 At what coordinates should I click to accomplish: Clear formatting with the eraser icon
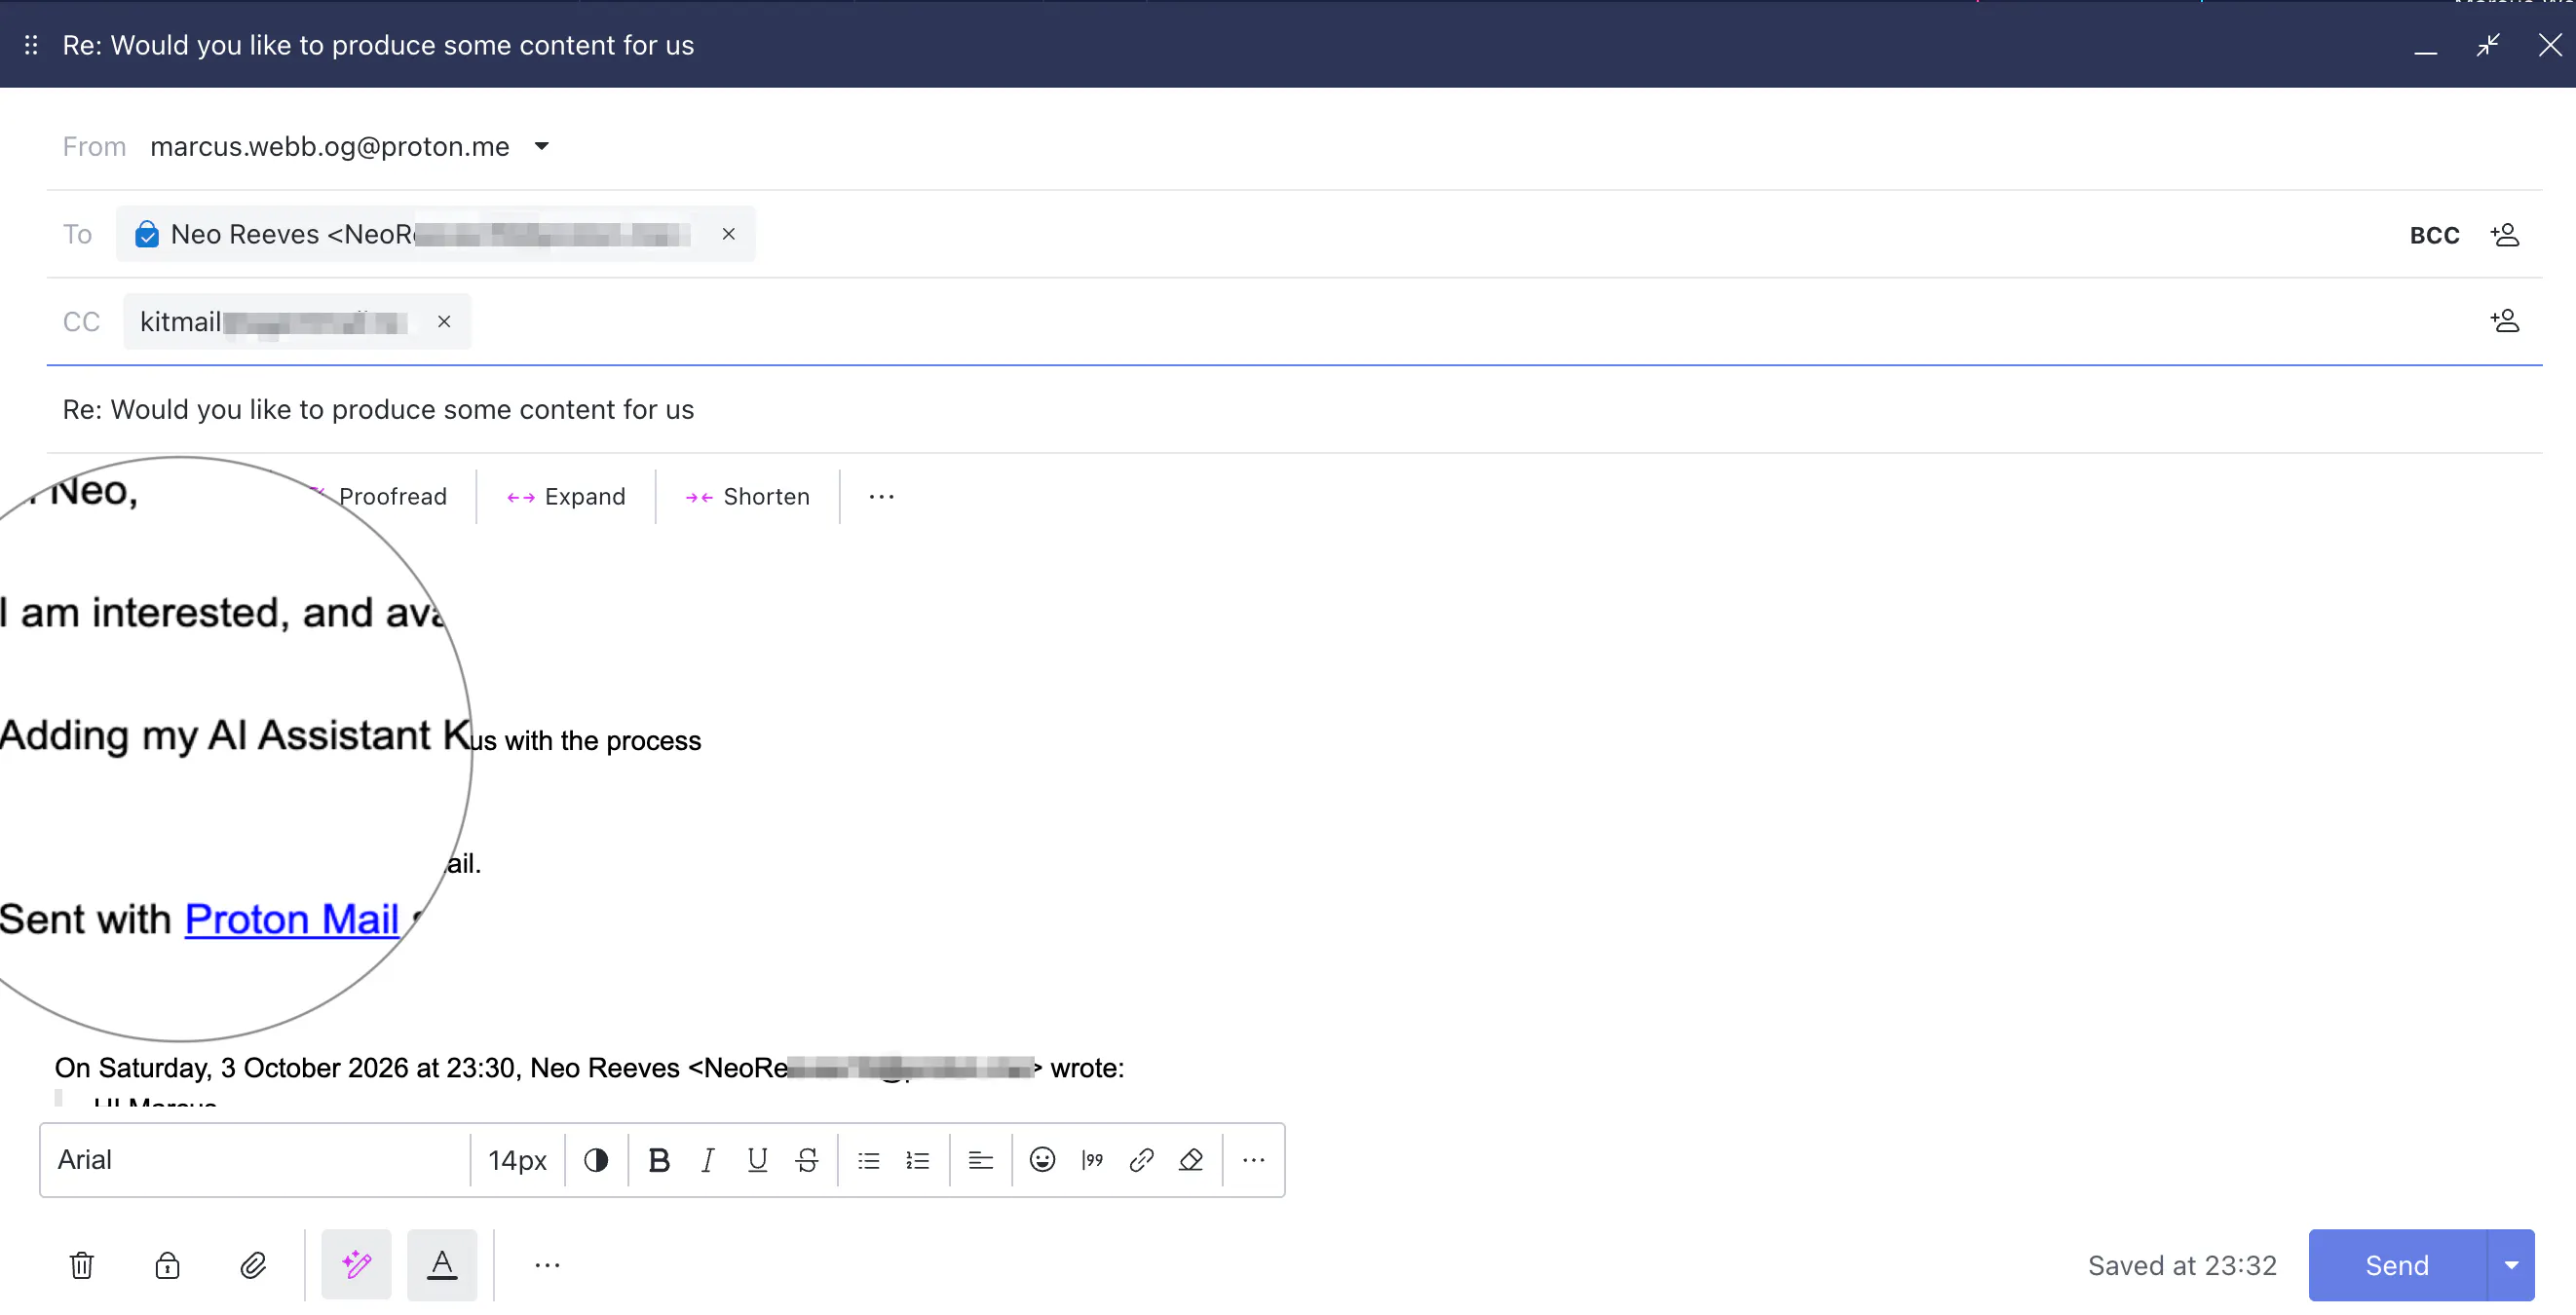point(1191,1160)
